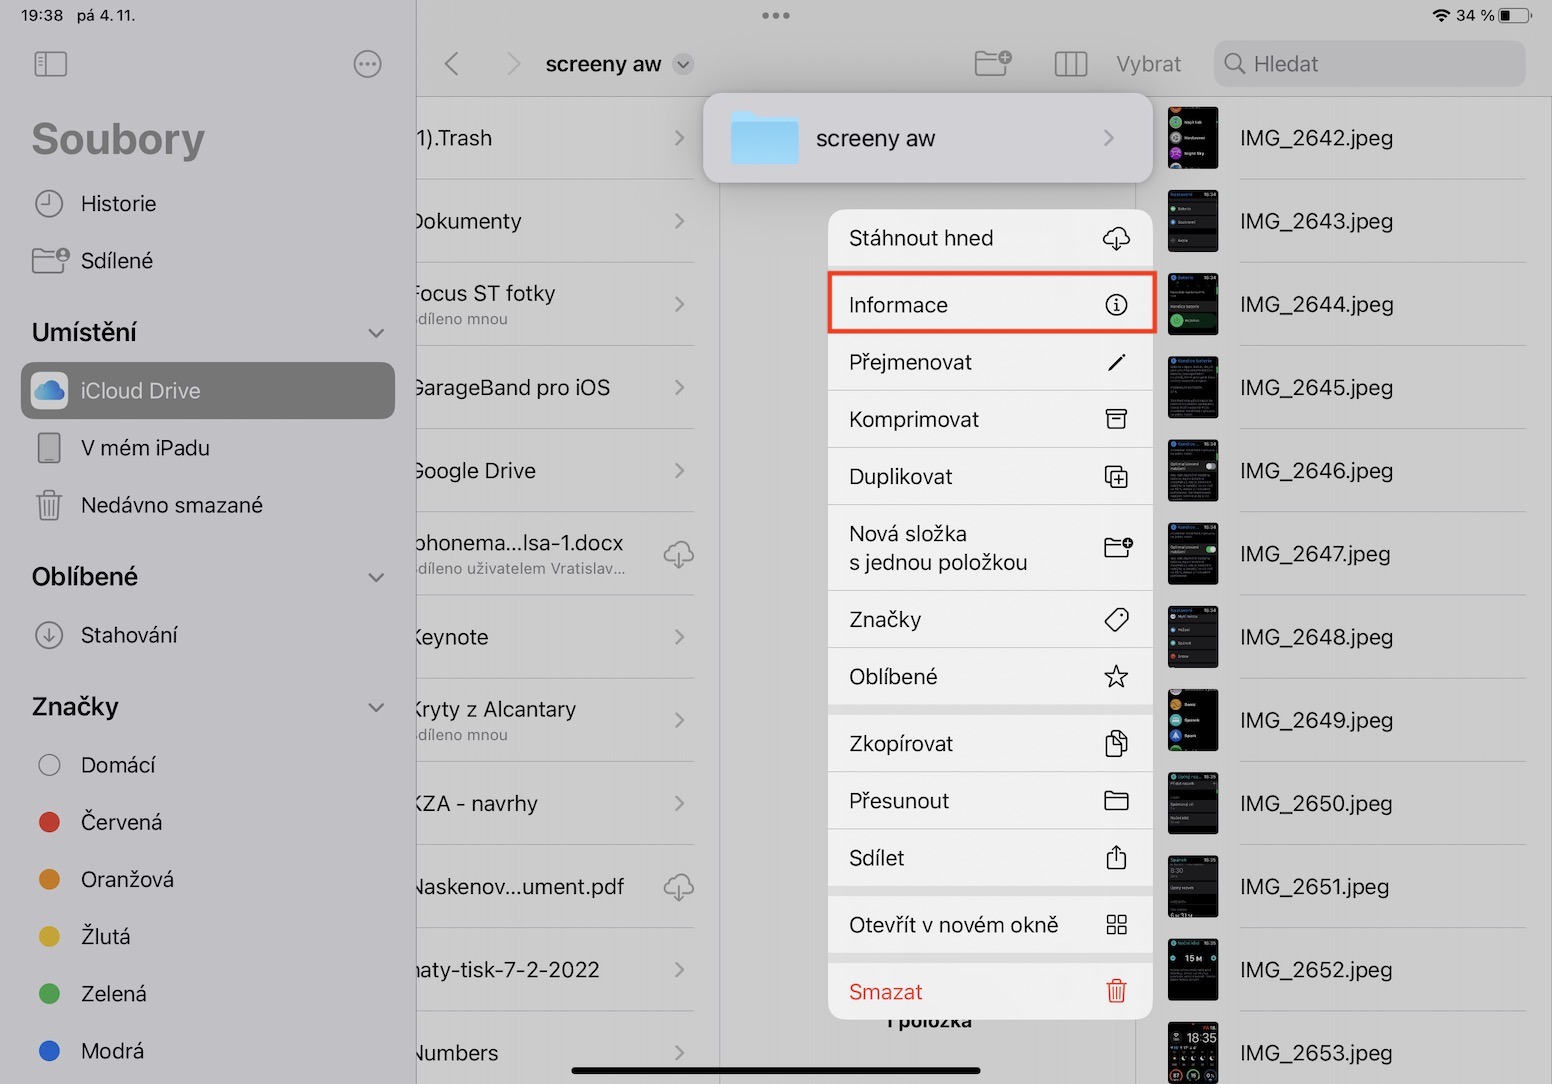Open the screeny aw title dropdown
The height and width of the screenshot is (1084, 1552).
pos(684,64)
